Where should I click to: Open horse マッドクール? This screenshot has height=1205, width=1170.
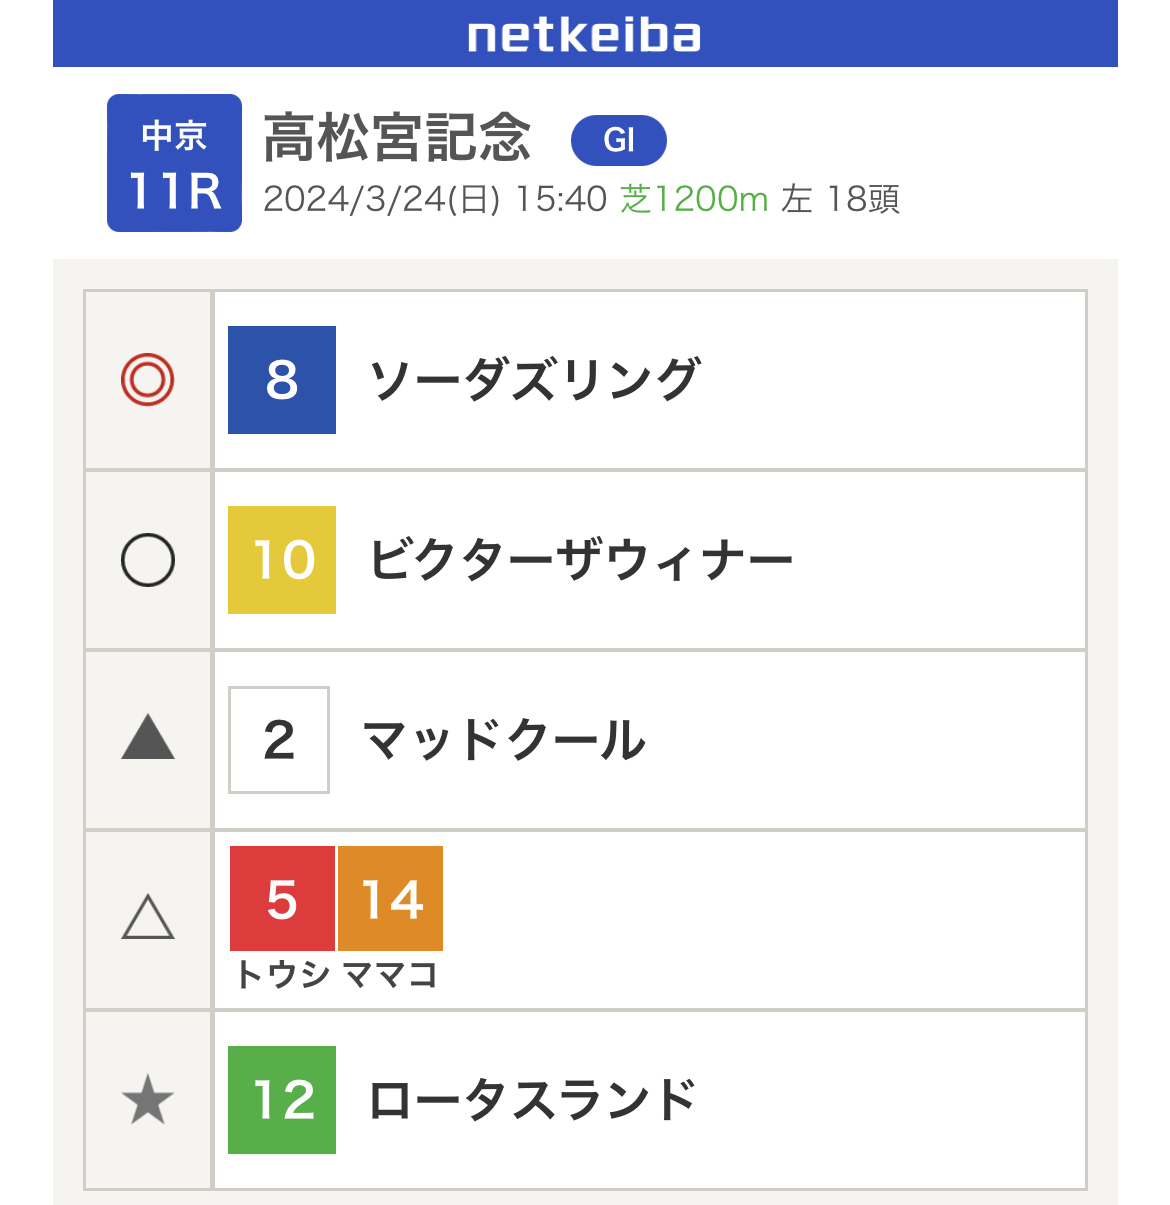(x=504, y=740)
